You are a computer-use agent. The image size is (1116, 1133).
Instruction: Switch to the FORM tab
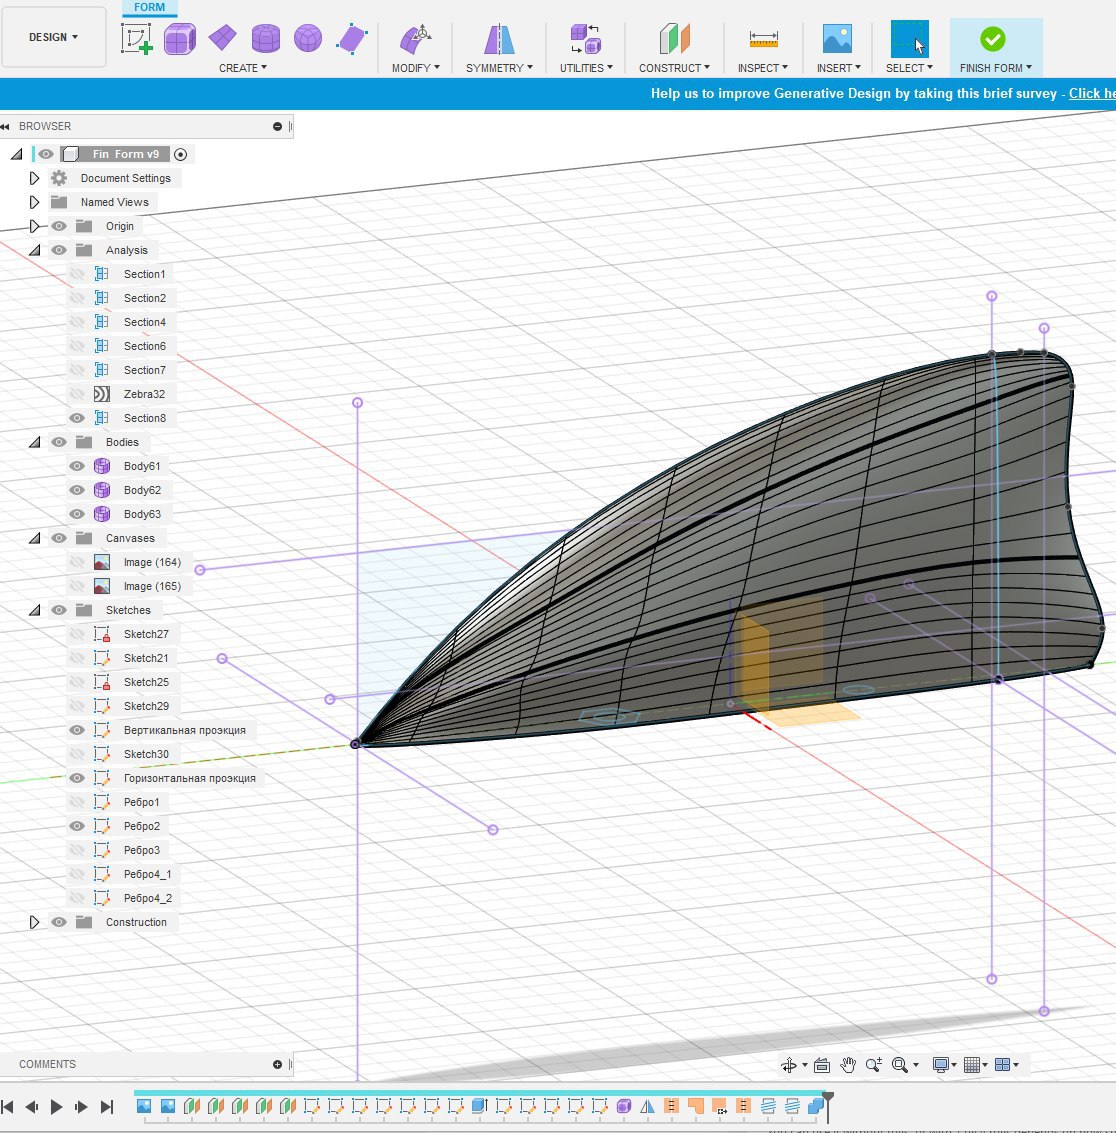click(x=150, y=7)
